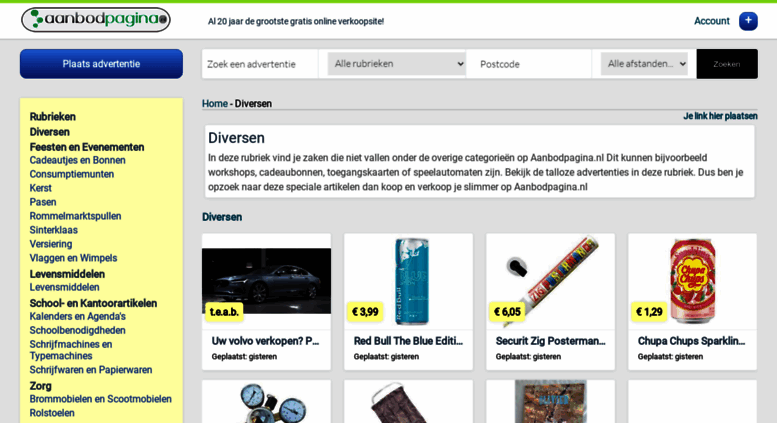Click the t.e.a.b. price tag
The height and width of the screenshot is (423, 777).
pyautogui.click(x=224, y=312)
